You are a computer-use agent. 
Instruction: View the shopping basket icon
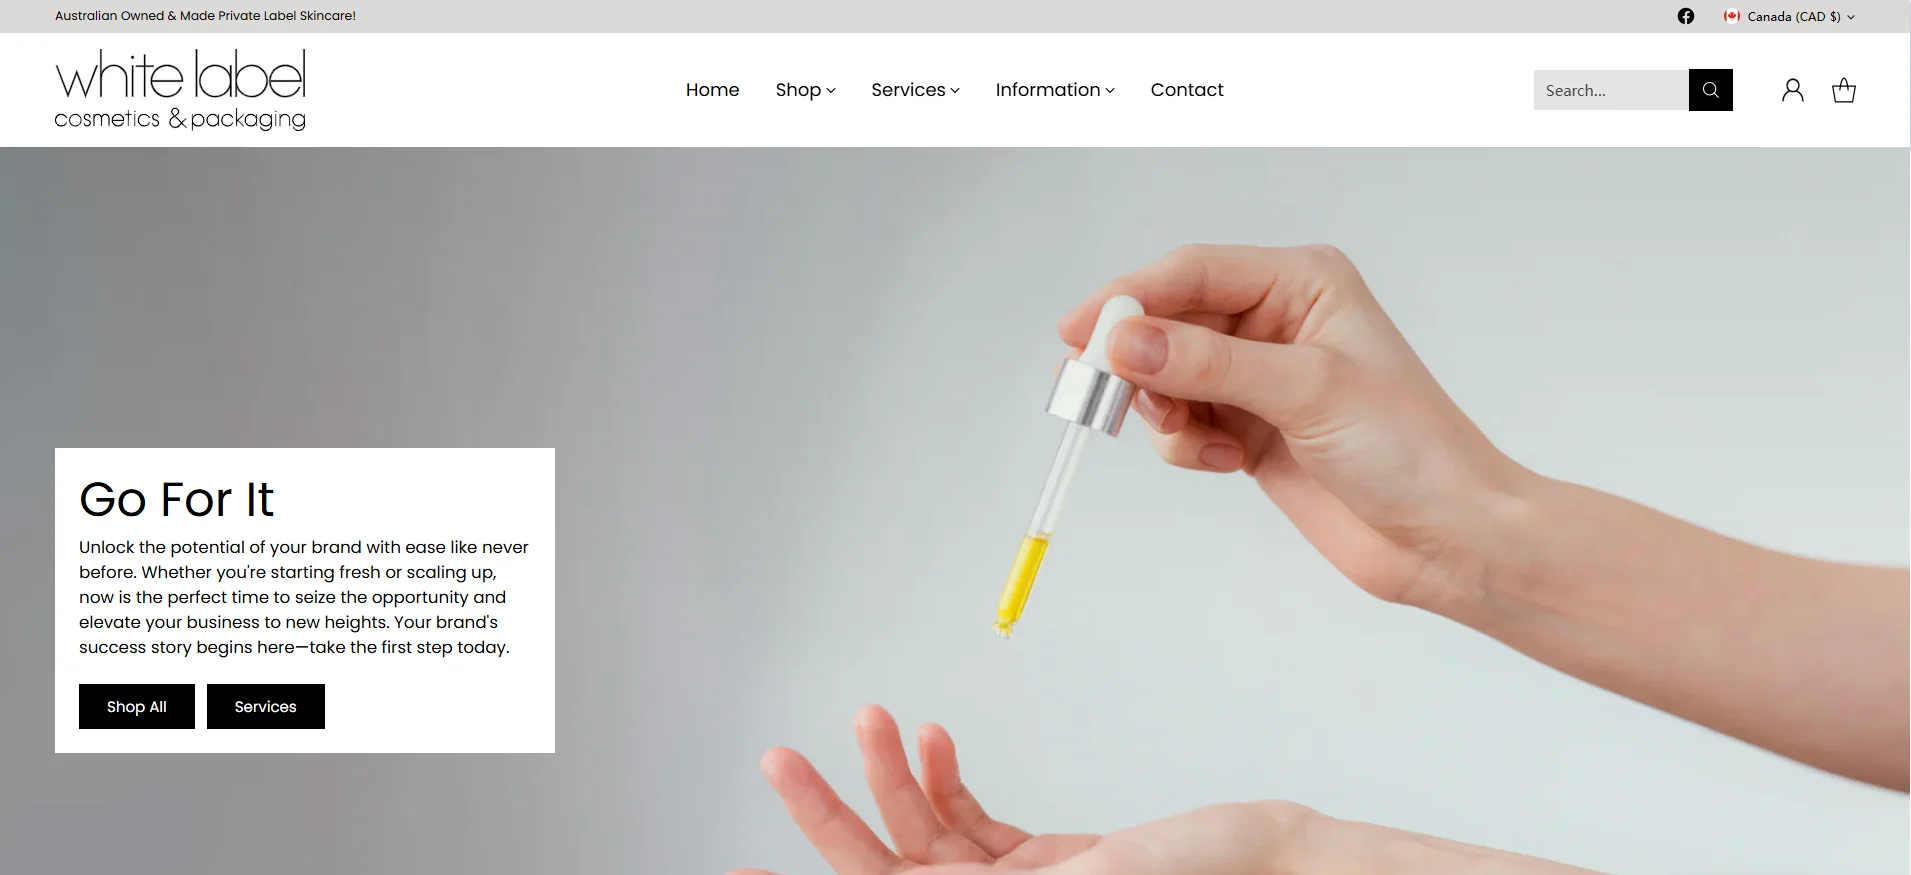pyautogui.click(x=1844, y=90)
